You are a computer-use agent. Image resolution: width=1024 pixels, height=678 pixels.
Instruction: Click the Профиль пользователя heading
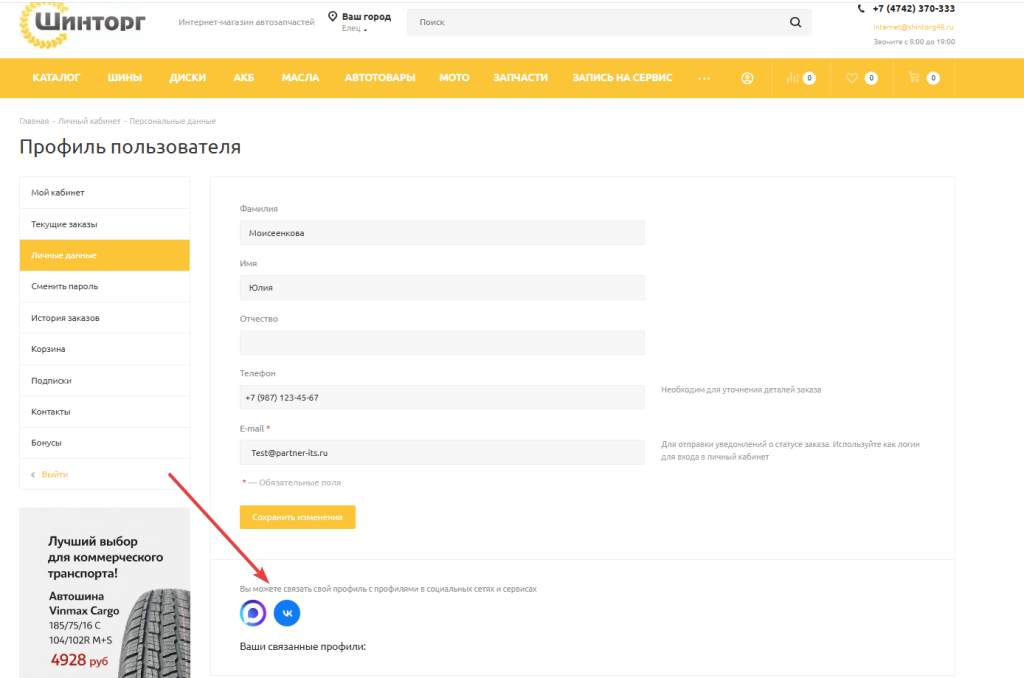(130, 146)
